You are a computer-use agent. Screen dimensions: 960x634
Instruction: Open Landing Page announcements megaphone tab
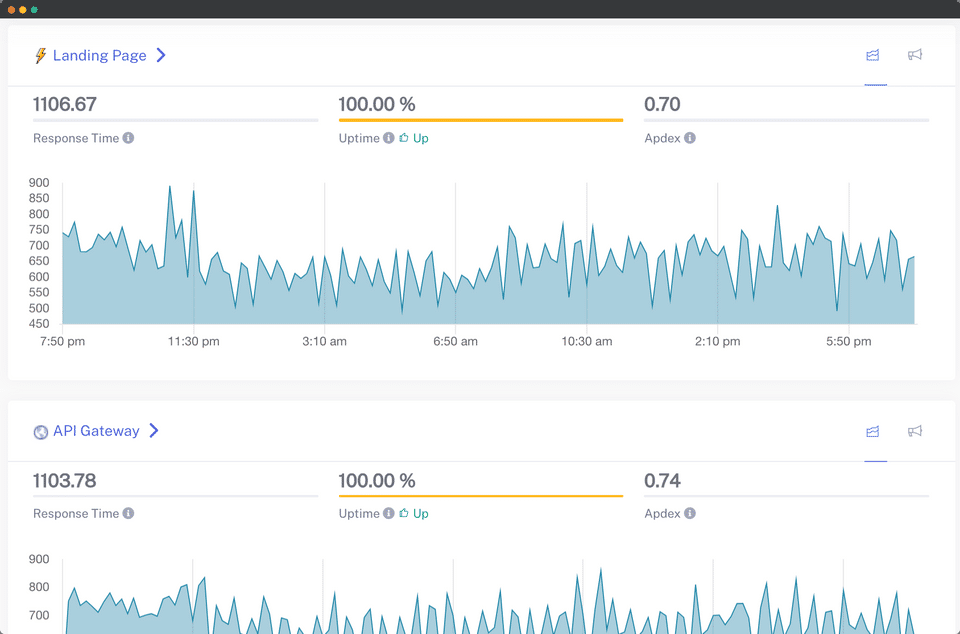point(915,55)
